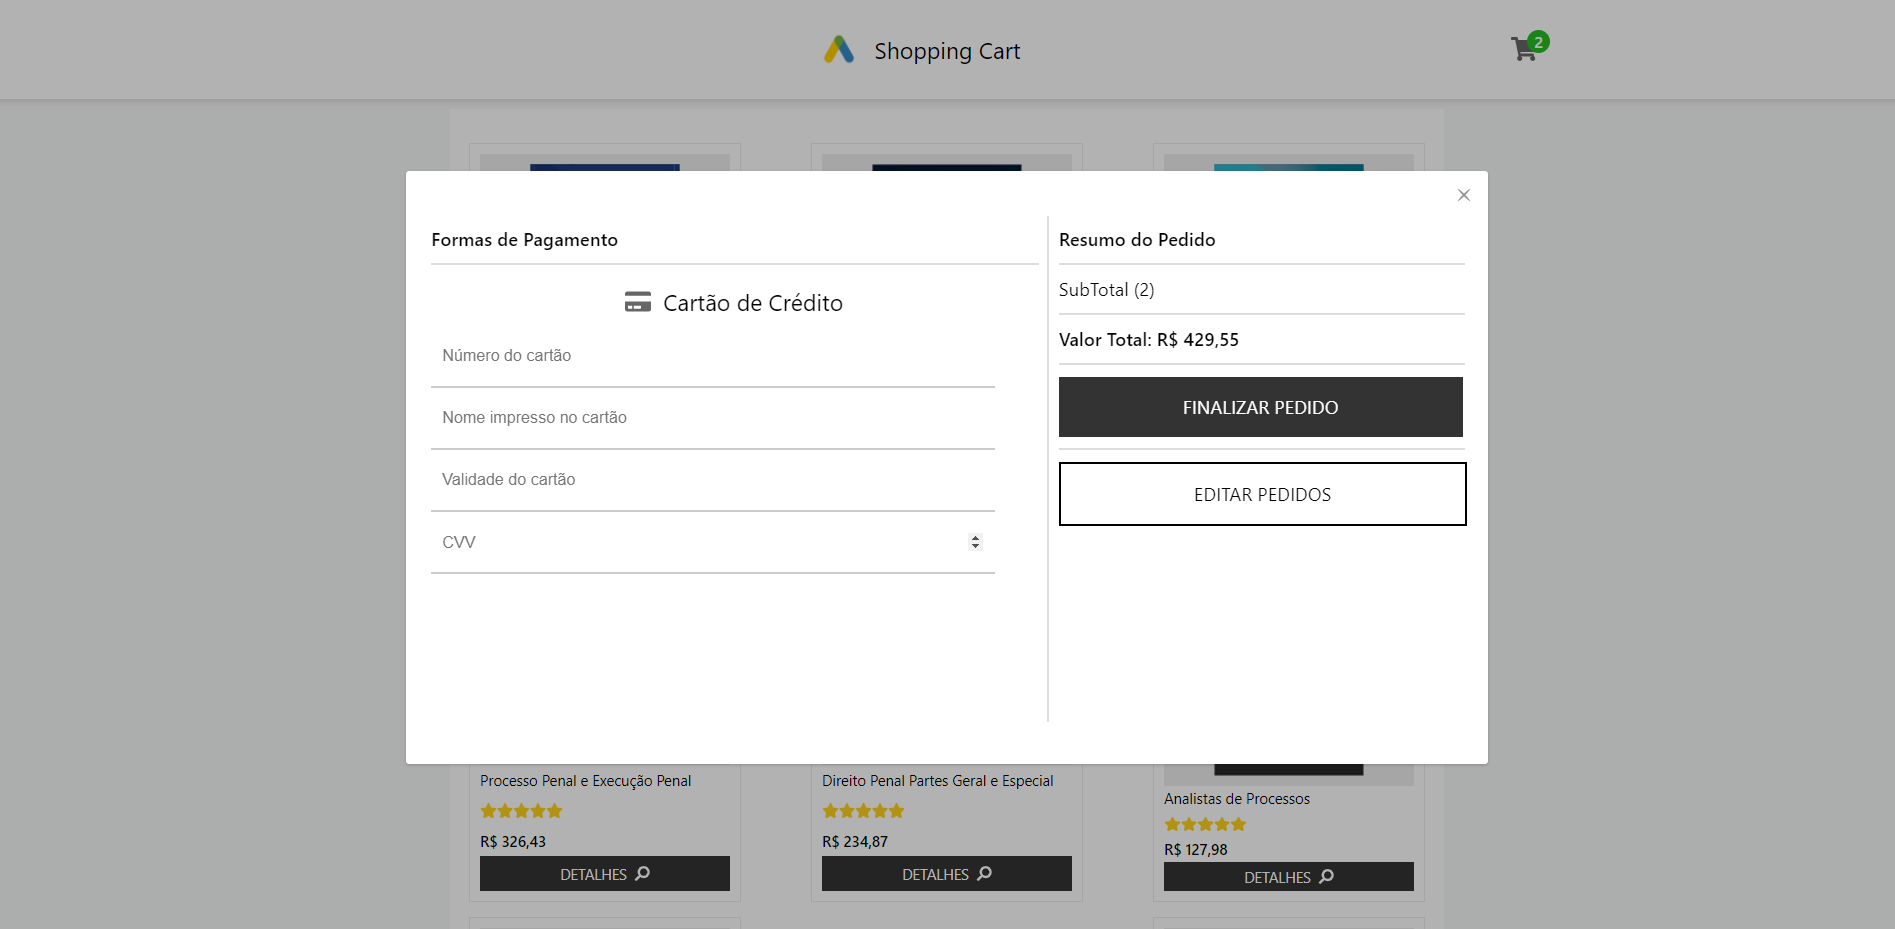Click the price R$ 326,43
The image size is (1895, 929).
(x=513, y=842)
